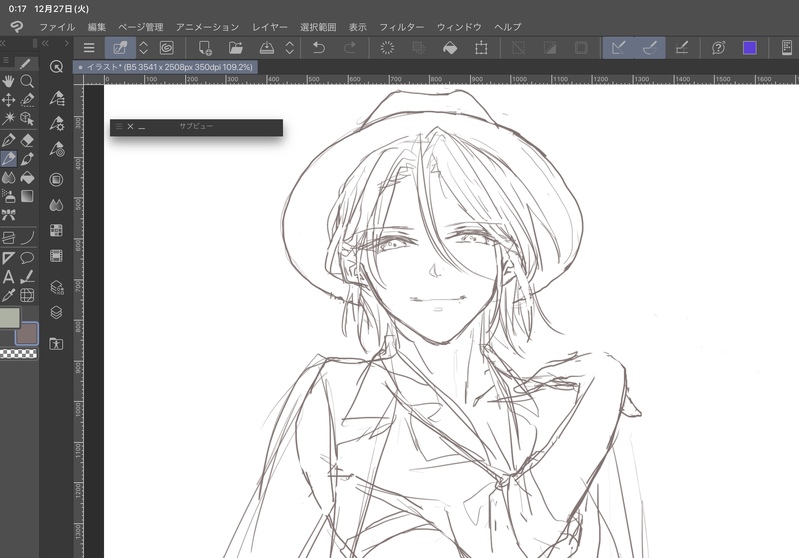Open the Color Wheel palette icon

coord(57,179)
